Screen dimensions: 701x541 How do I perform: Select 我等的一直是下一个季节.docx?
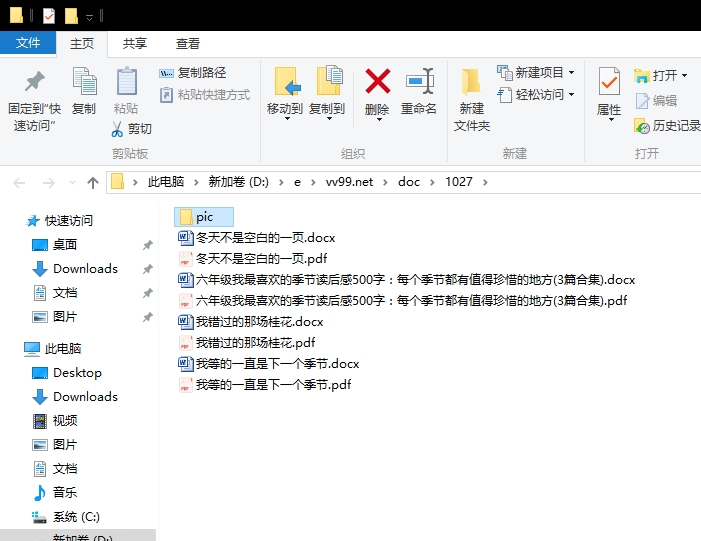(269, 364)
